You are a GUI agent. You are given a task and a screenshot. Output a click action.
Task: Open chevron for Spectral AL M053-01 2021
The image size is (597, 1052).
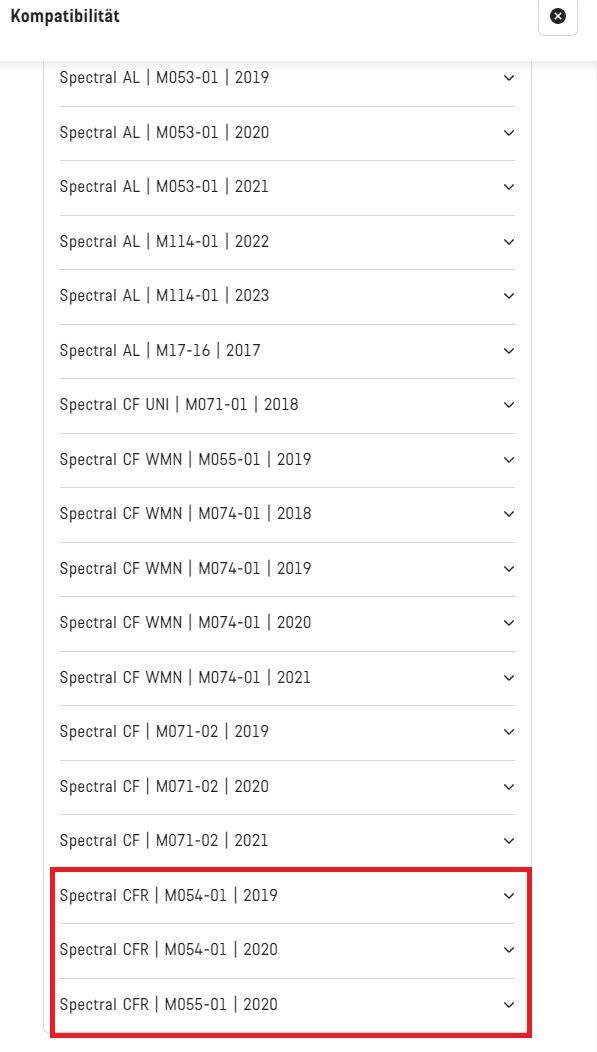509,187
